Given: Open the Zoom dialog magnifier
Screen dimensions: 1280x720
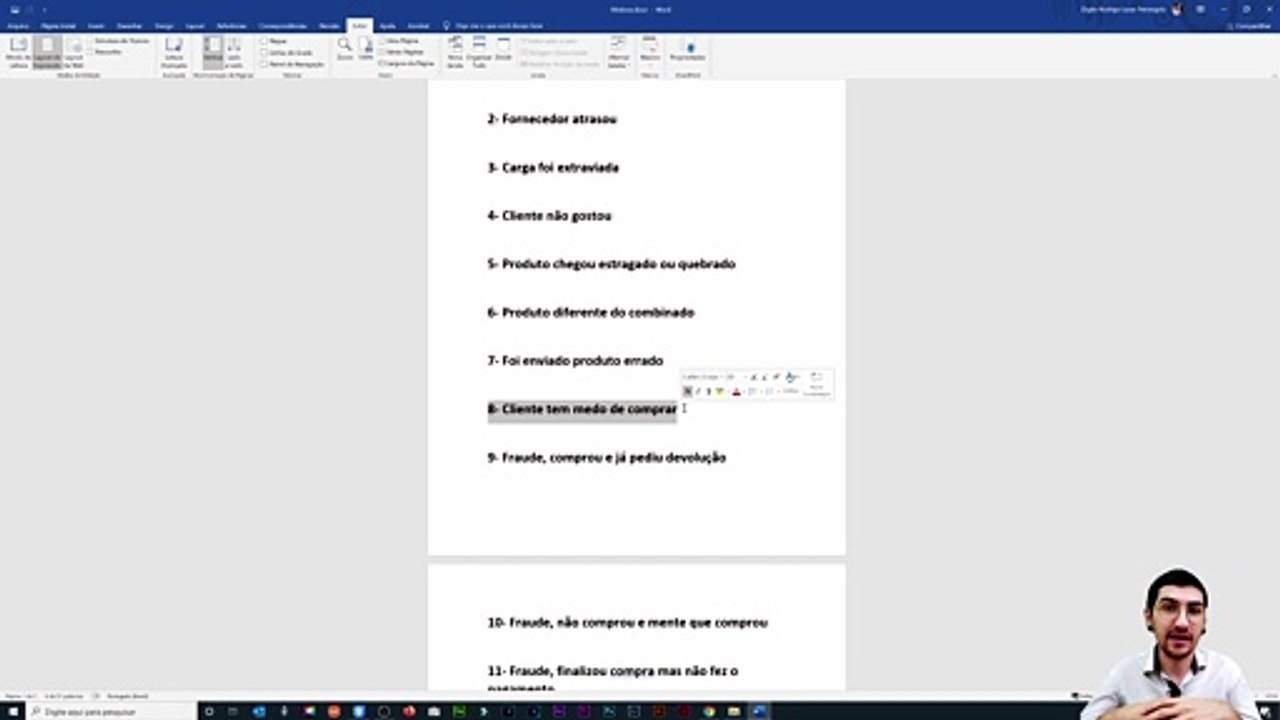Looking at the screenshot, I should (x=344, y=50).
